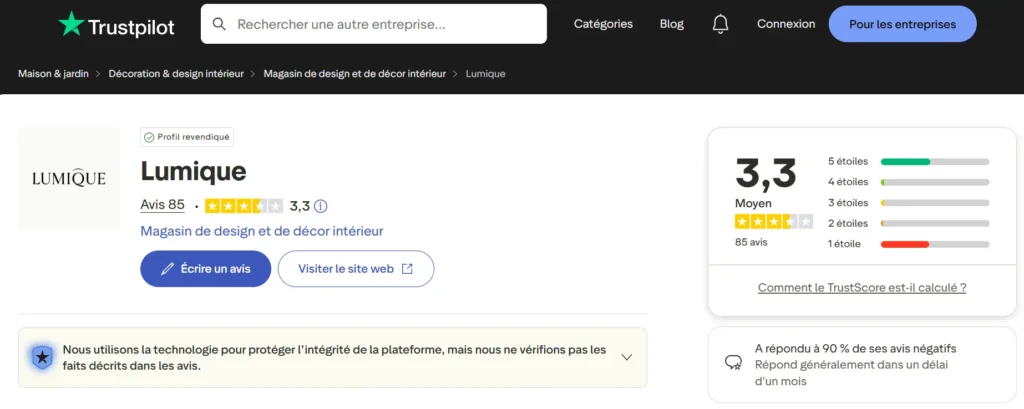Click the shield star icon in notice
This screenshot has height=409, width=1024.
point(42,357)
